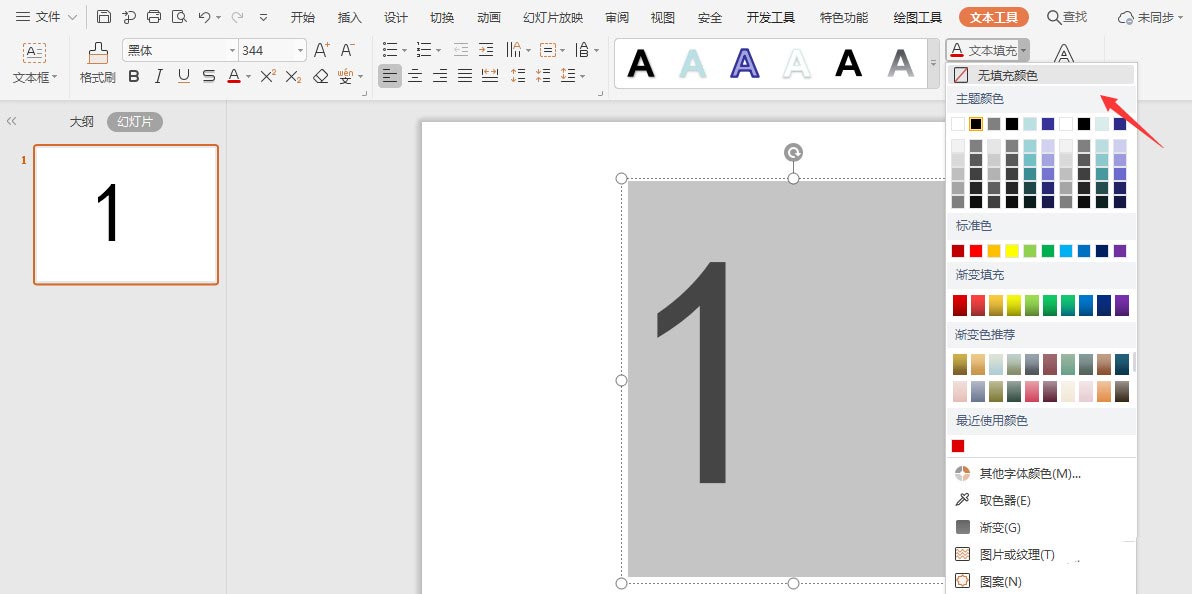
Task: Open 其他字体颜色(M) more colors option
Action: tap(1029, 473)
